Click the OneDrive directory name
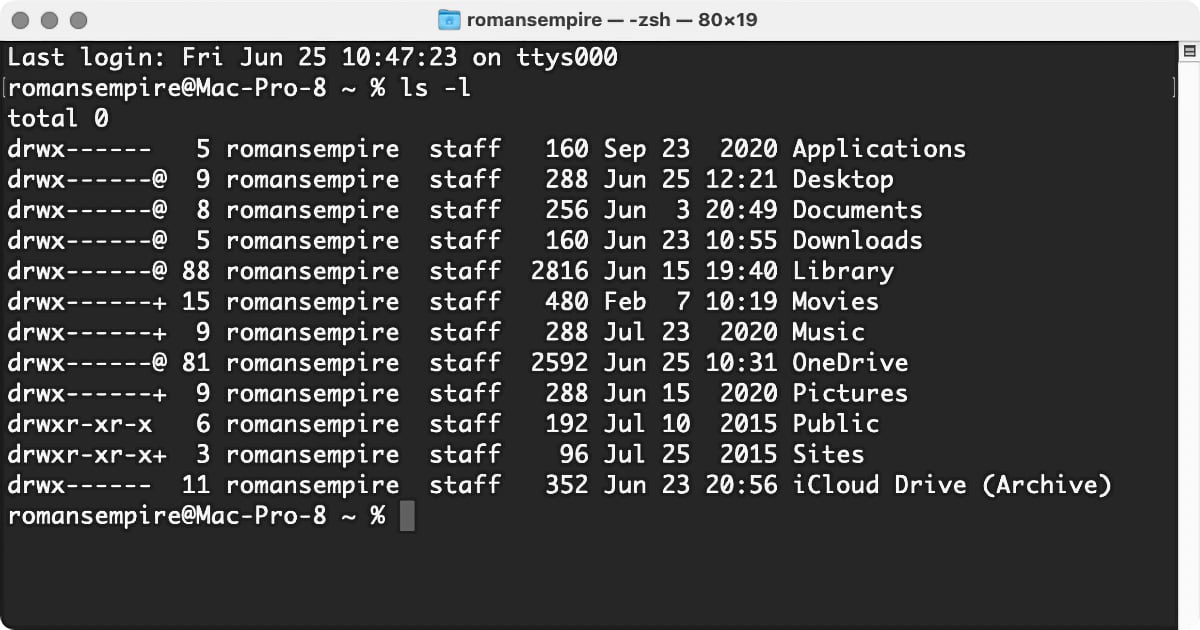 (x=850, y=363)
